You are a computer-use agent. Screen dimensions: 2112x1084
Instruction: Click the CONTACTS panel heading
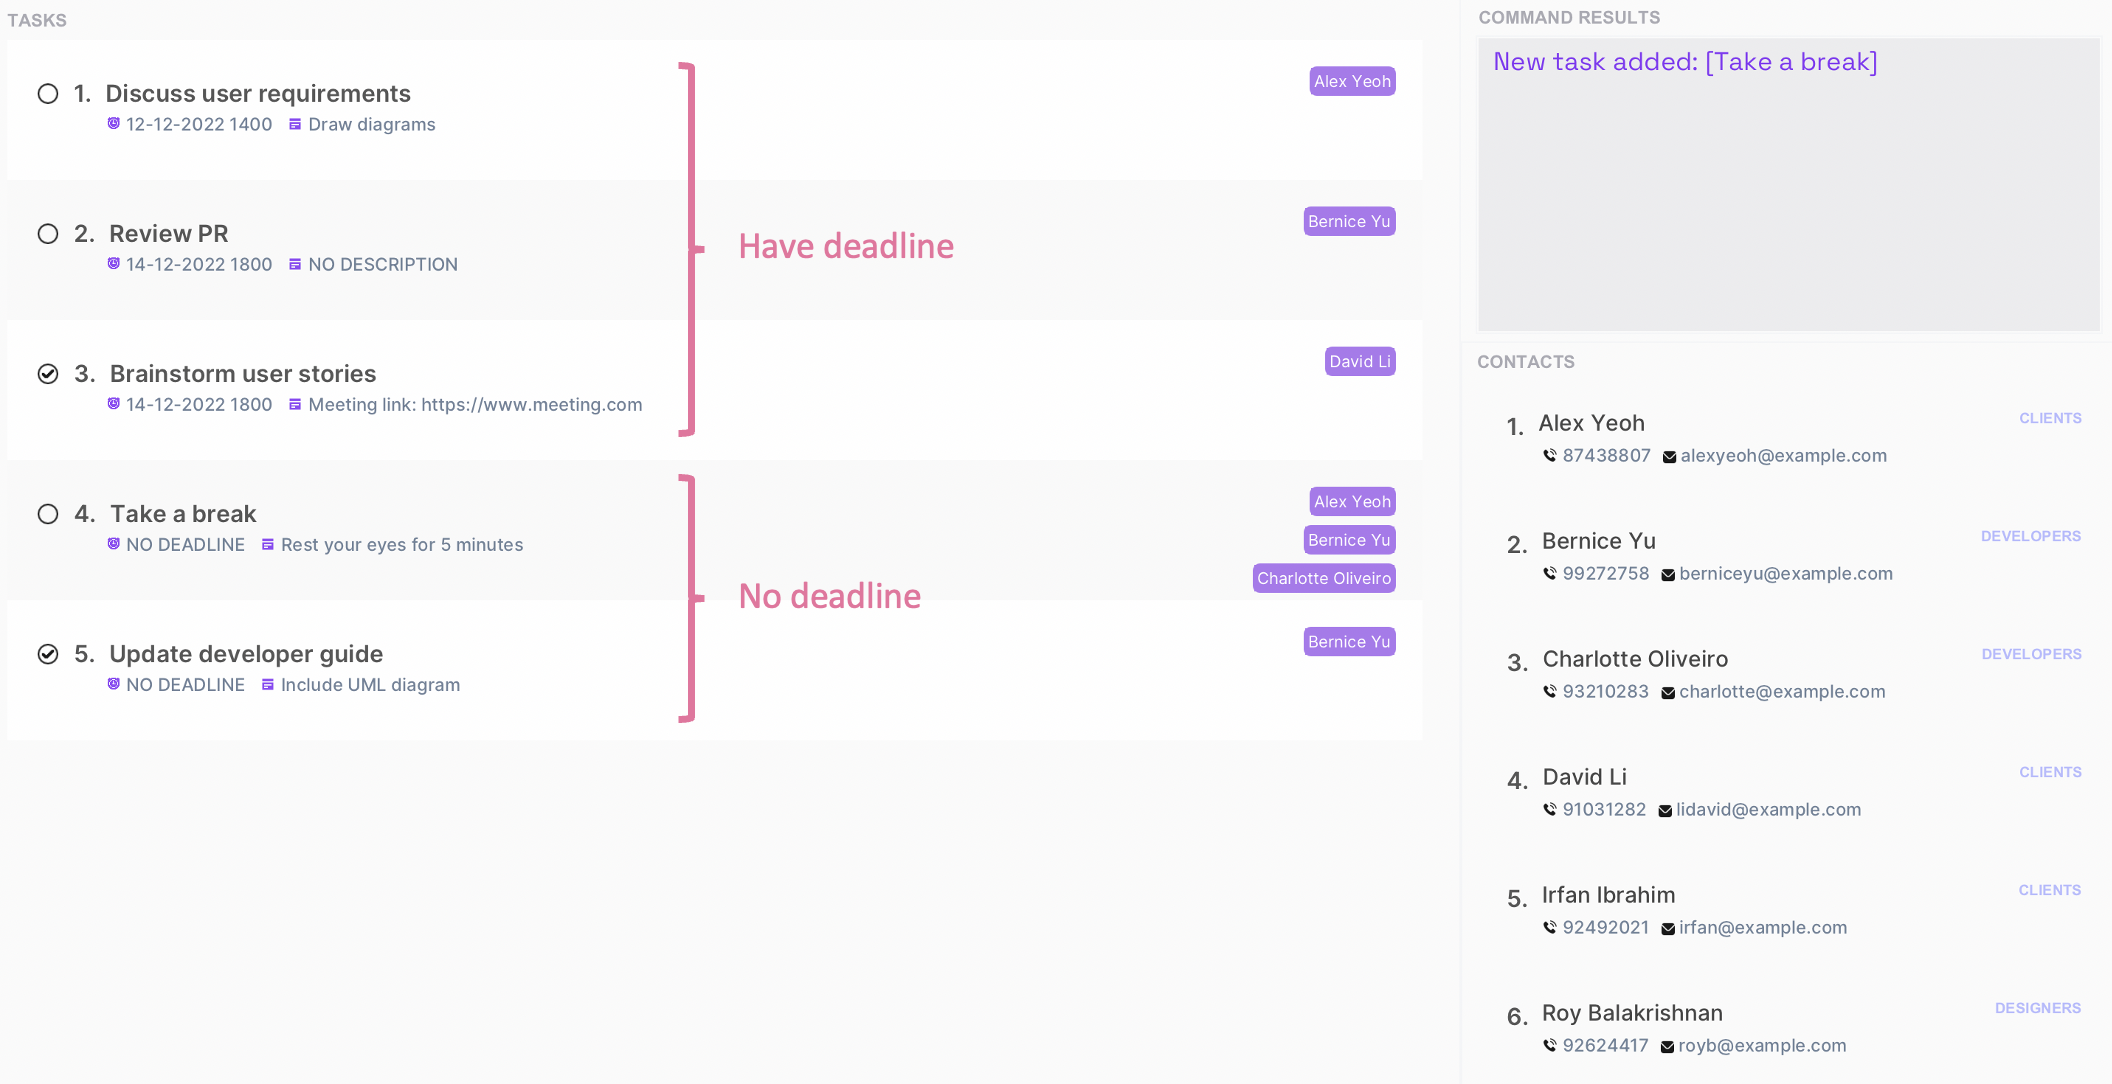pyautogui.click(x=1525, y=362)
